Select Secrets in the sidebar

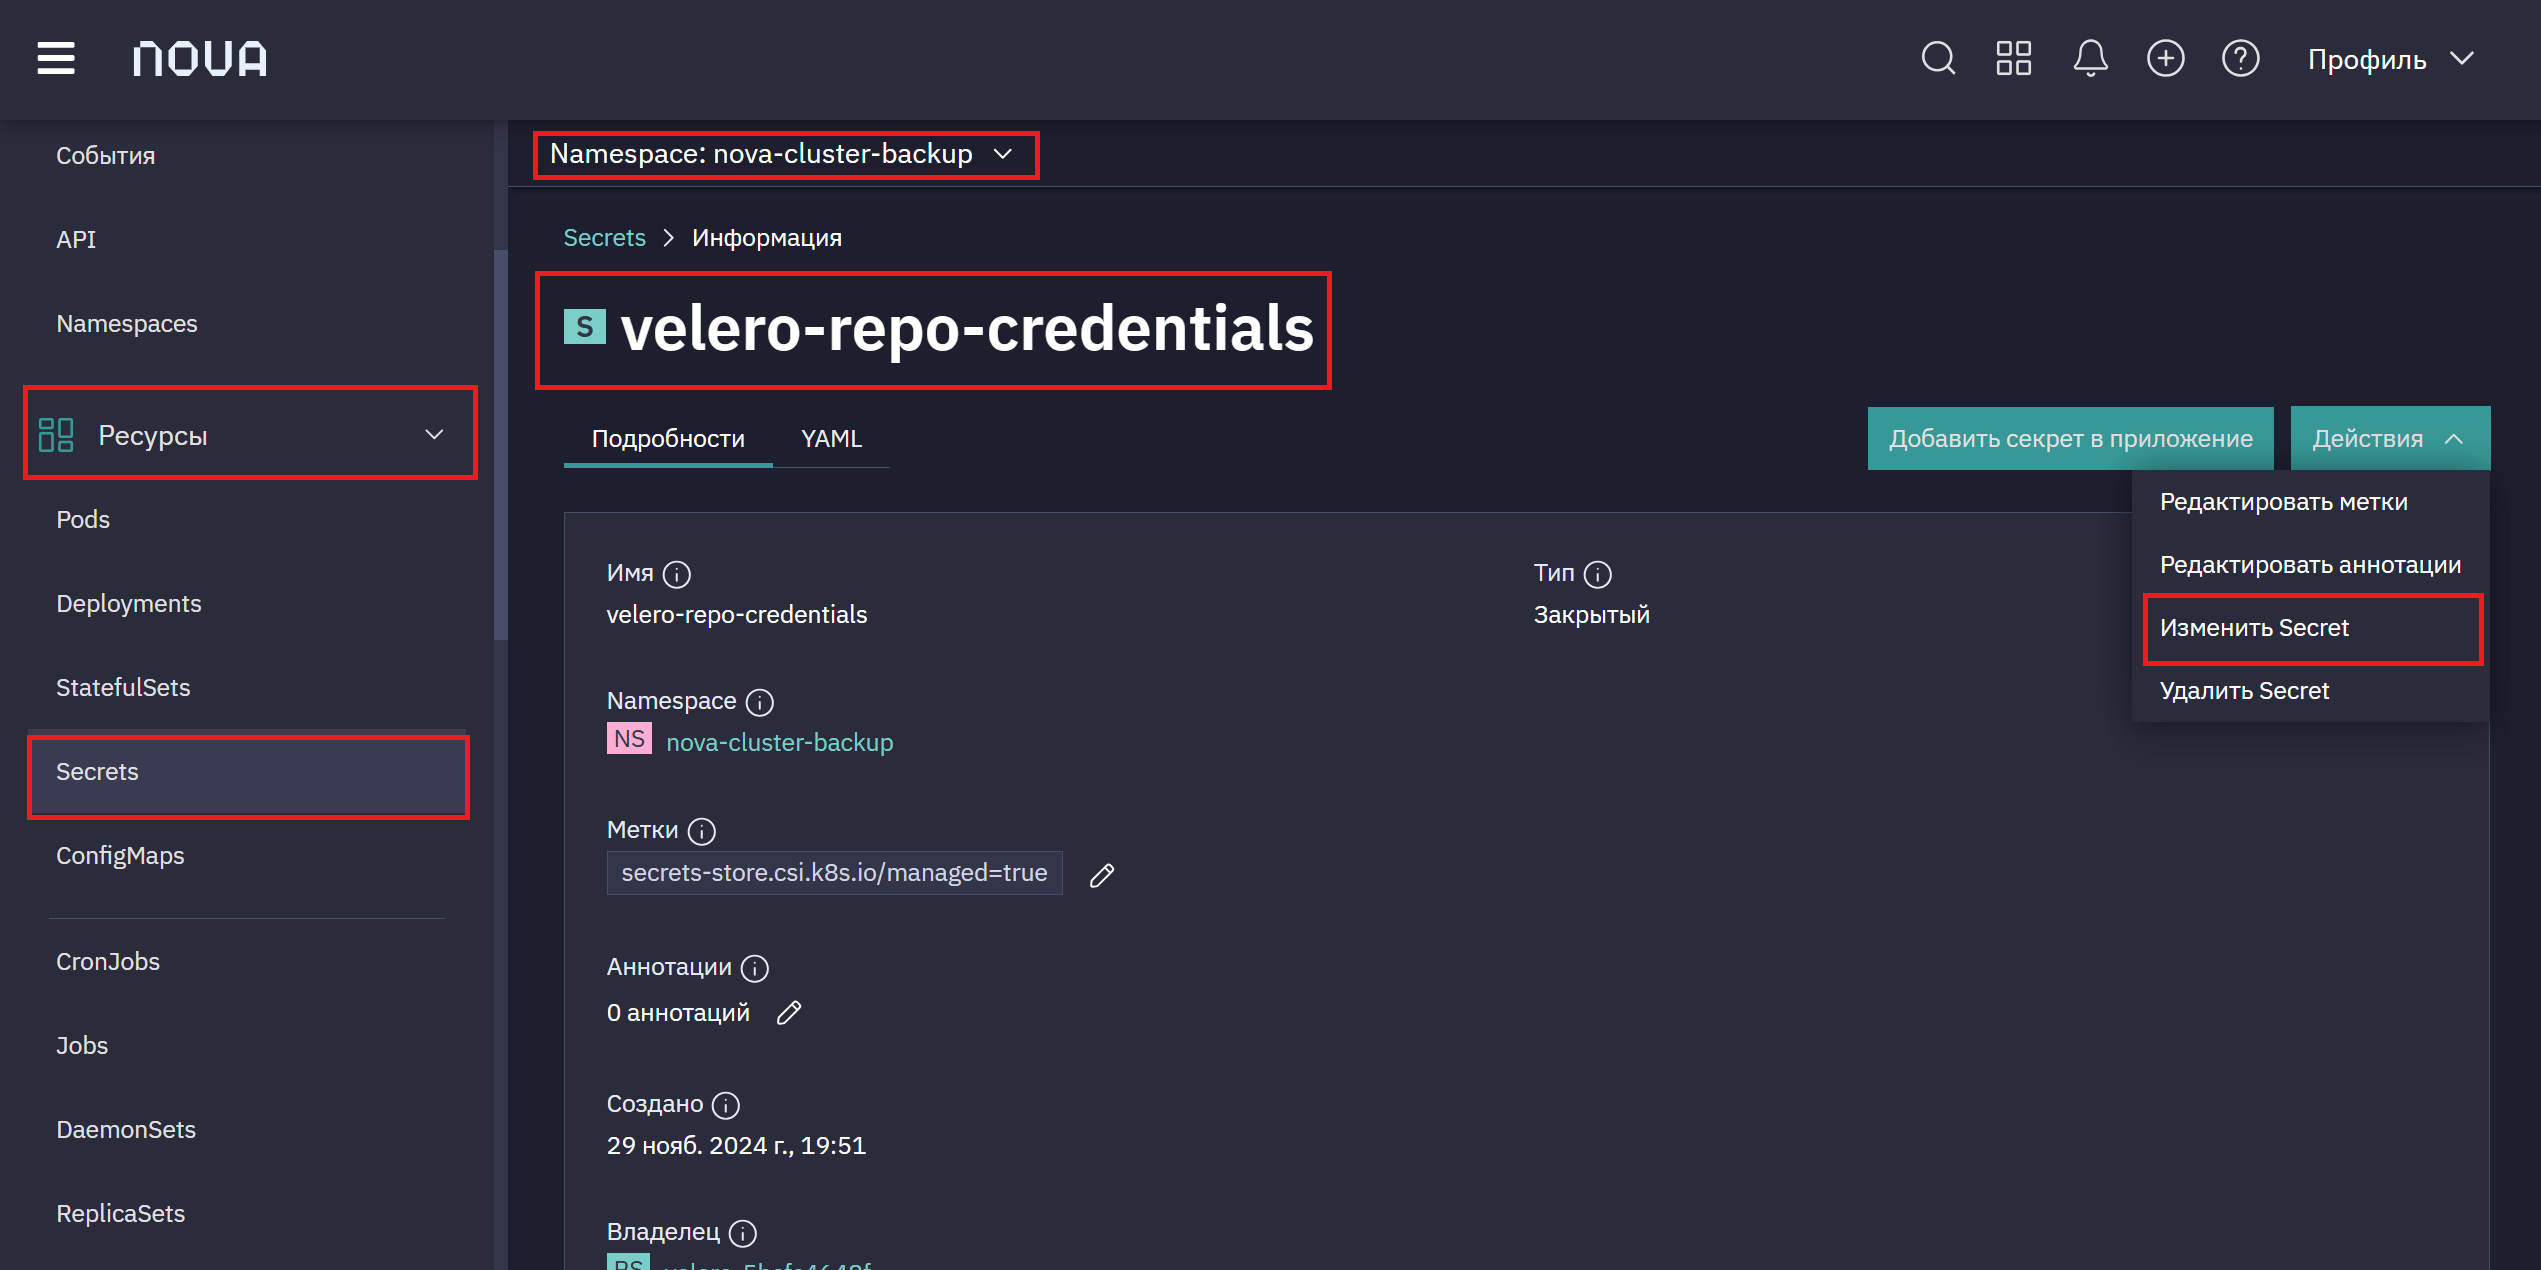[248, 772]
